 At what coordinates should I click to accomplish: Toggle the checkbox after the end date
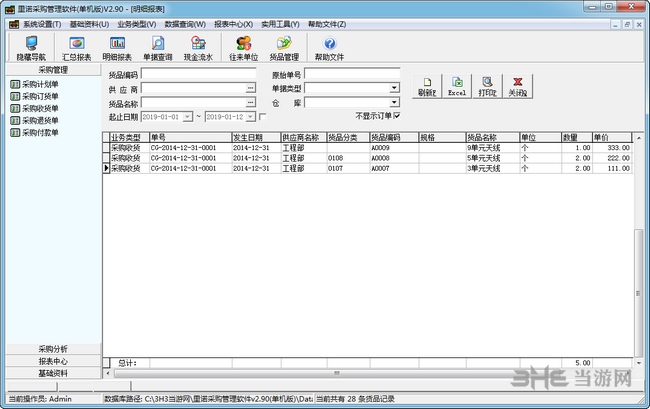pos(262,117)
